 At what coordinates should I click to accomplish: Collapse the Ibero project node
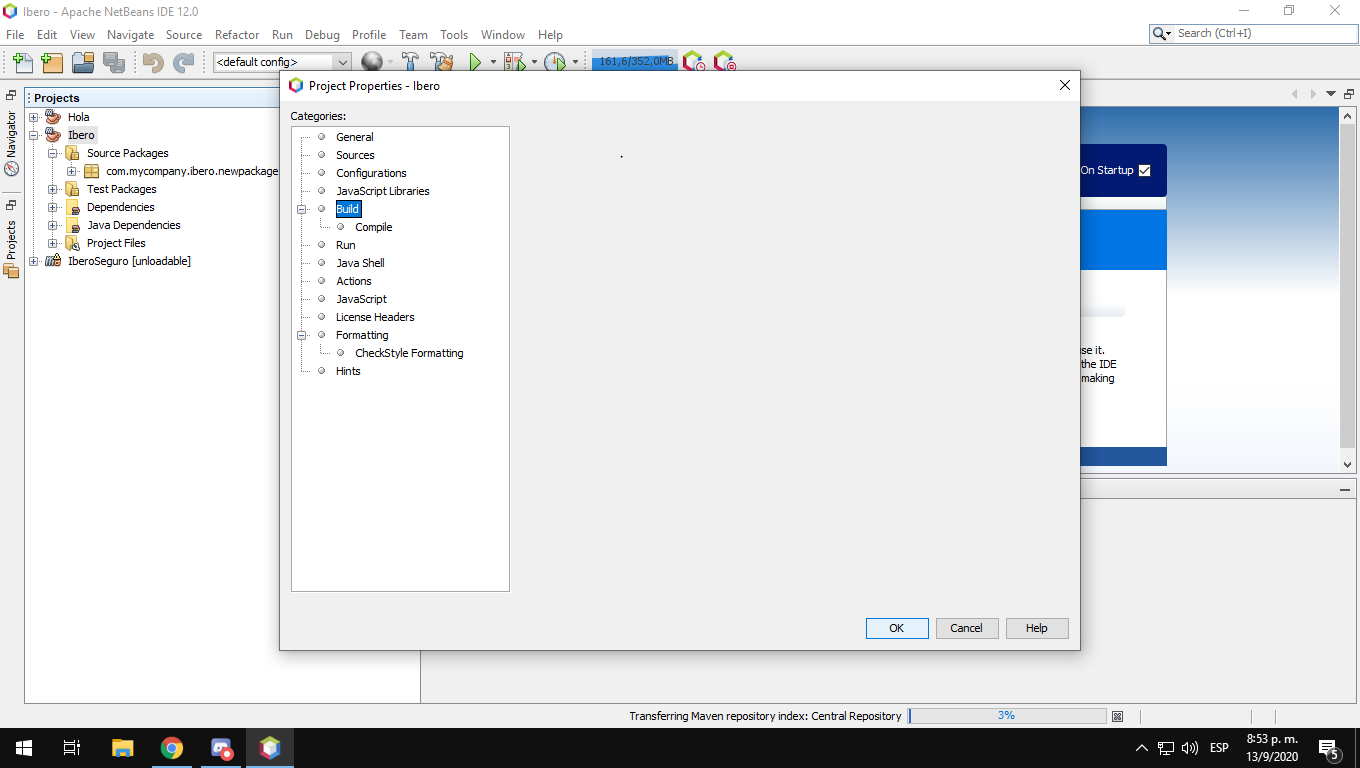(x=34, y=135)
